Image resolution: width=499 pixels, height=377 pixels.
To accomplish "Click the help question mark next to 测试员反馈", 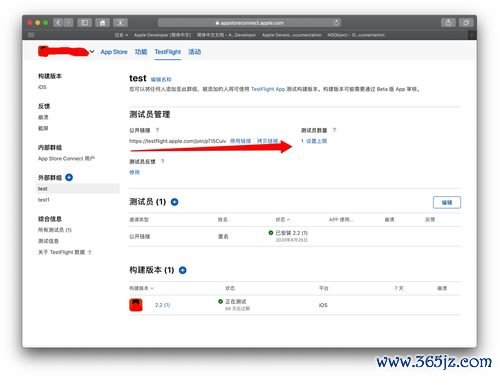I will click(x=162, y=161).
